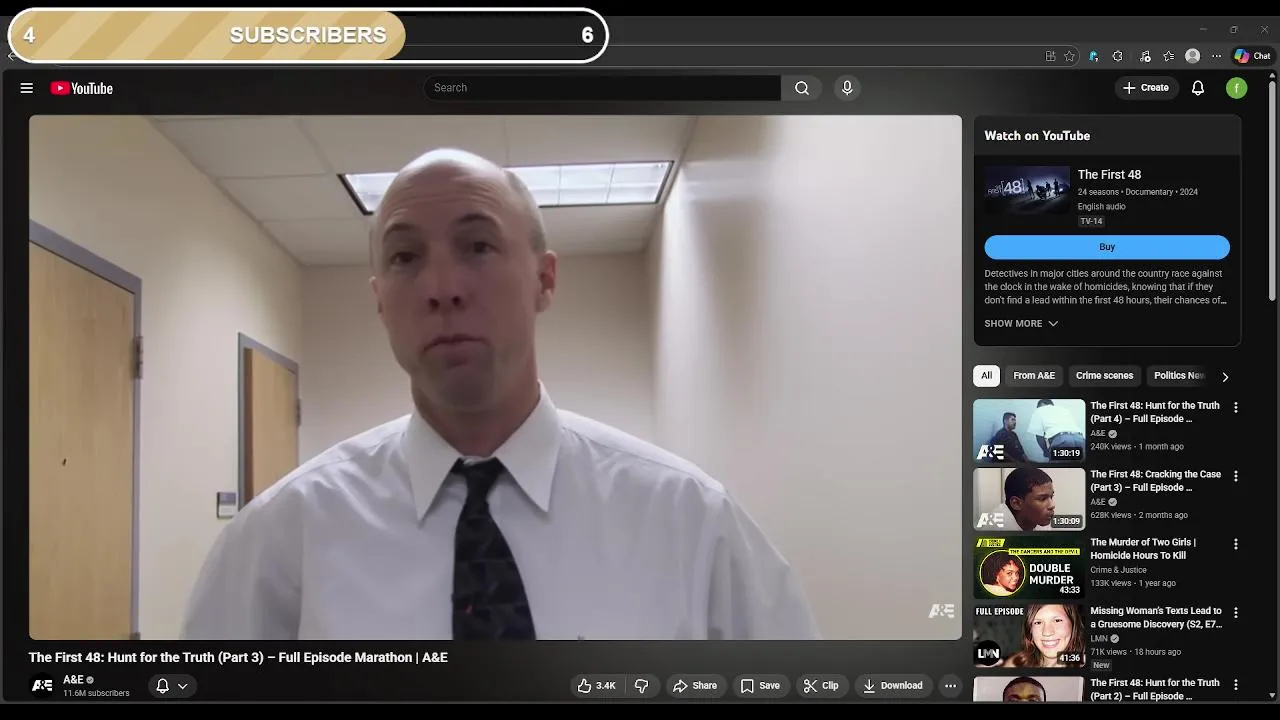Open The Murder of Two Girls title
1280x720 pixels.
click(1142, 549)
